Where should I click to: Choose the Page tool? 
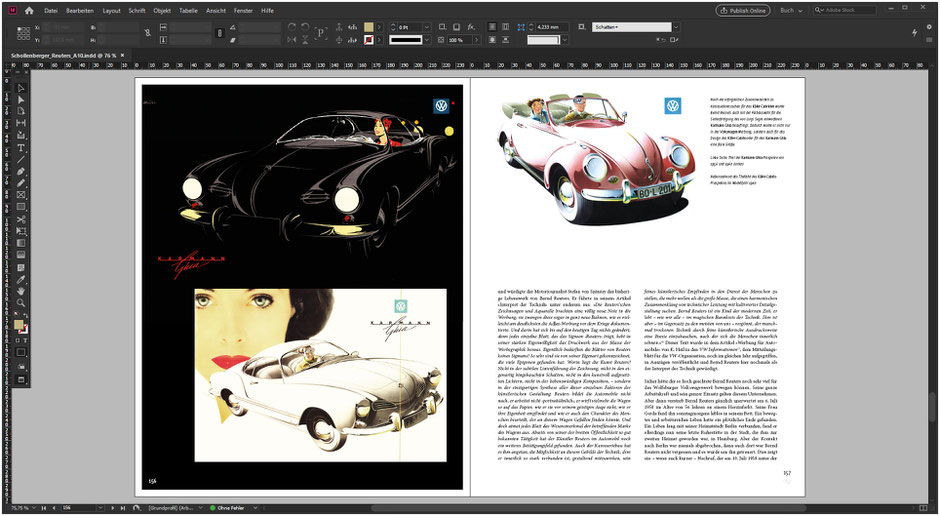point(21,111)
